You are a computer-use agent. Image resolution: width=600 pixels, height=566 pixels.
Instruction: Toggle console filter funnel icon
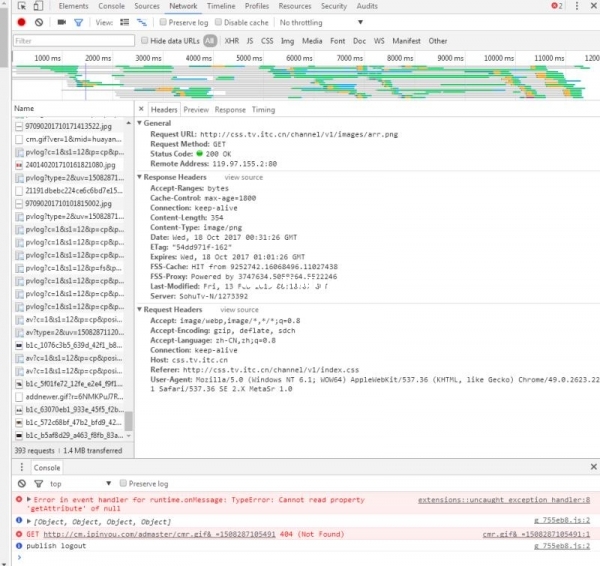coord(39,484)
